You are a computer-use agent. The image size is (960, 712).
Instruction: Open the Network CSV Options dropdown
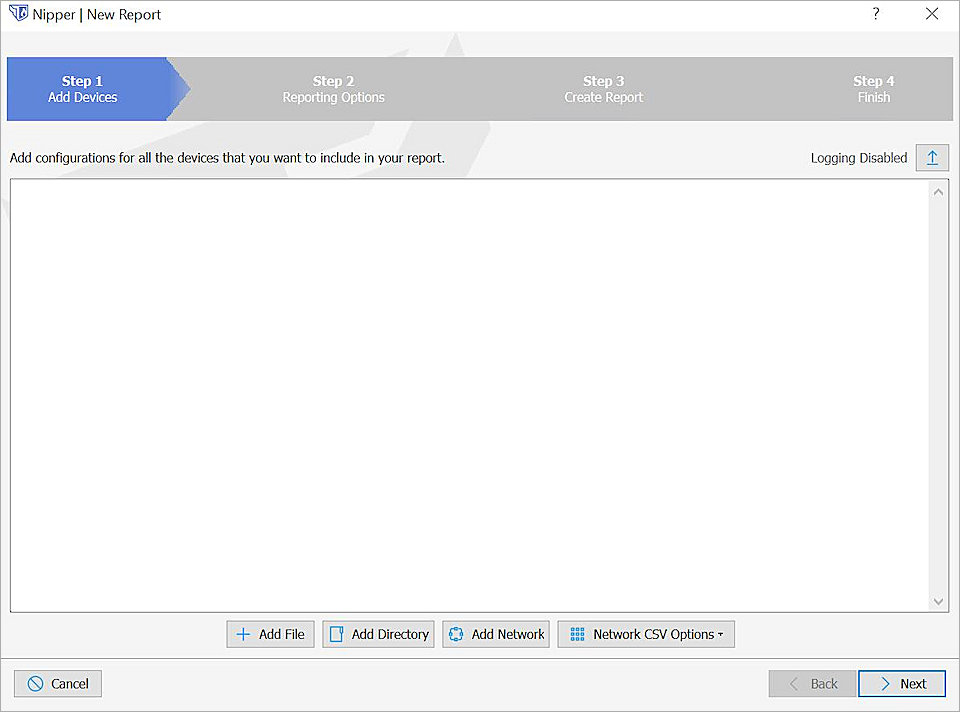(x=646, y=634)
